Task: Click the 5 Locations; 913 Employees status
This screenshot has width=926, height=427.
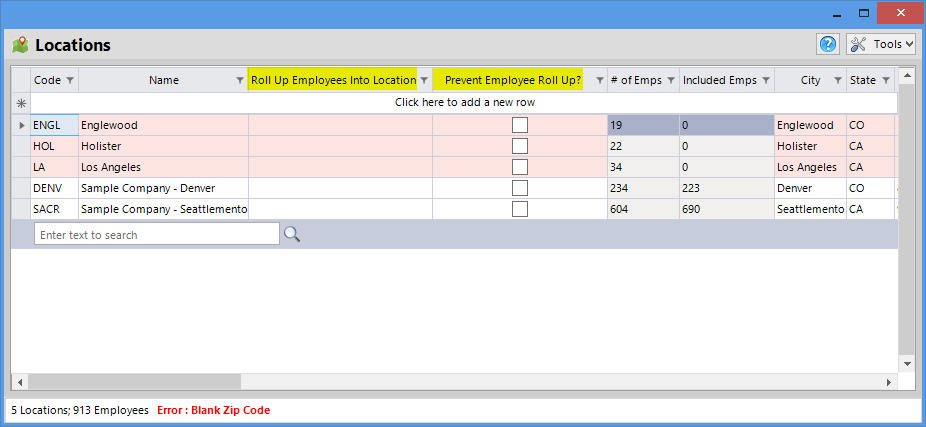Action: tap(80, 410)
